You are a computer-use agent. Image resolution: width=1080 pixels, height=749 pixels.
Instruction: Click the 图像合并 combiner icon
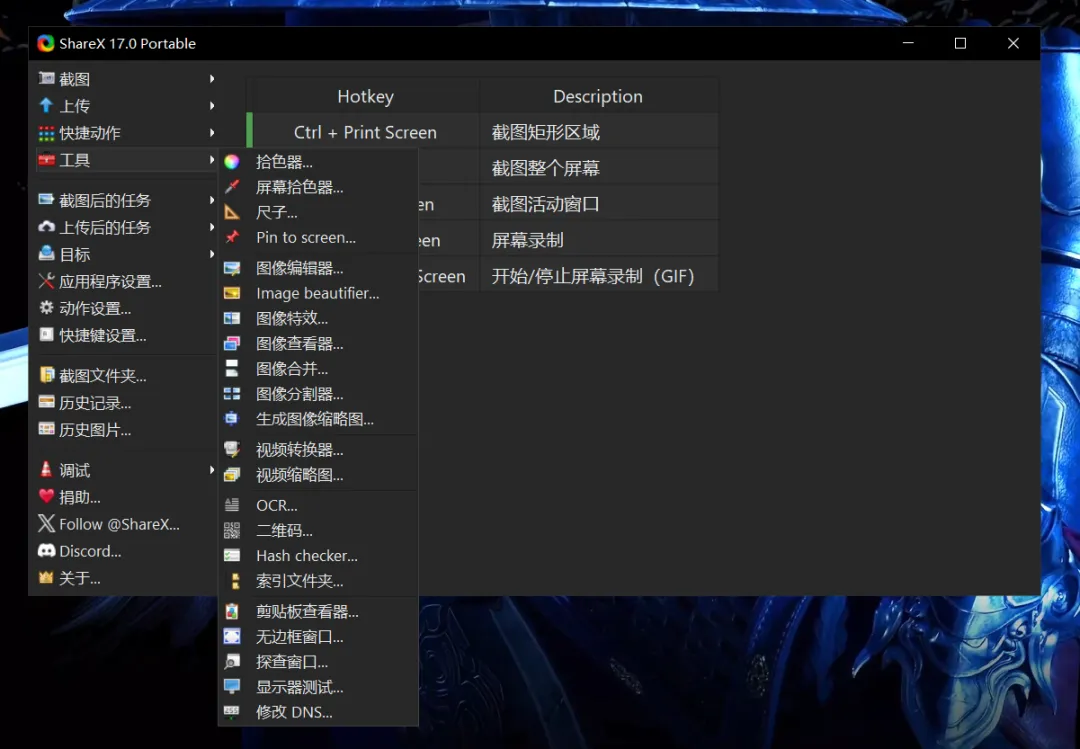tap(232, 369)
